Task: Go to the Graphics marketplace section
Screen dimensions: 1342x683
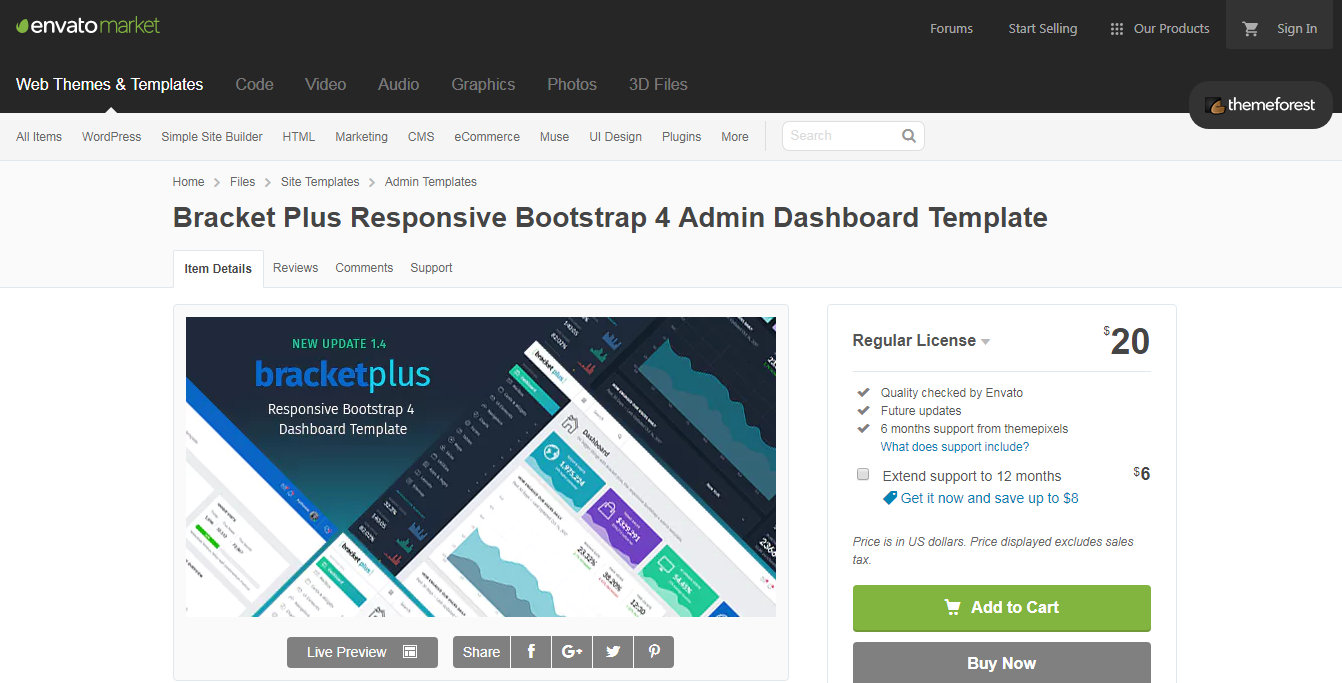Action: coord(483,85)
